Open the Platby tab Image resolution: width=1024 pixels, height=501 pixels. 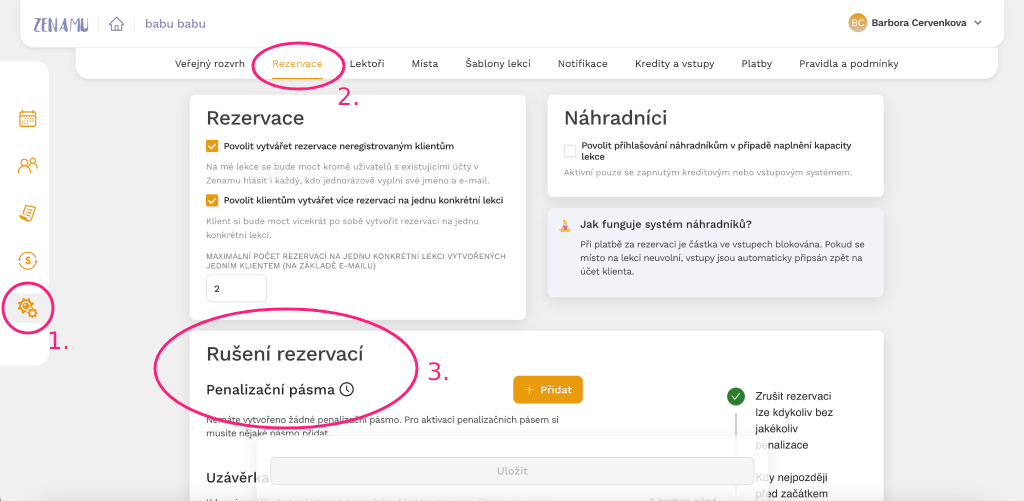coord(757,64)
